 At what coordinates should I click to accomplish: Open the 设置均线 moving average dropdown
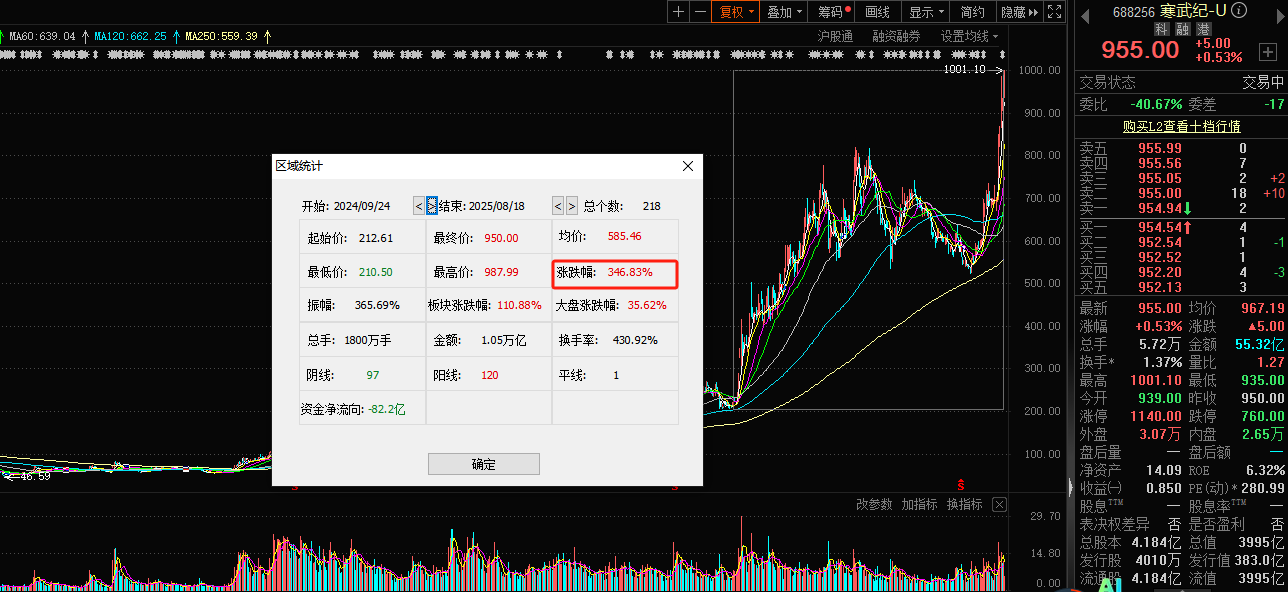(969, 36)
